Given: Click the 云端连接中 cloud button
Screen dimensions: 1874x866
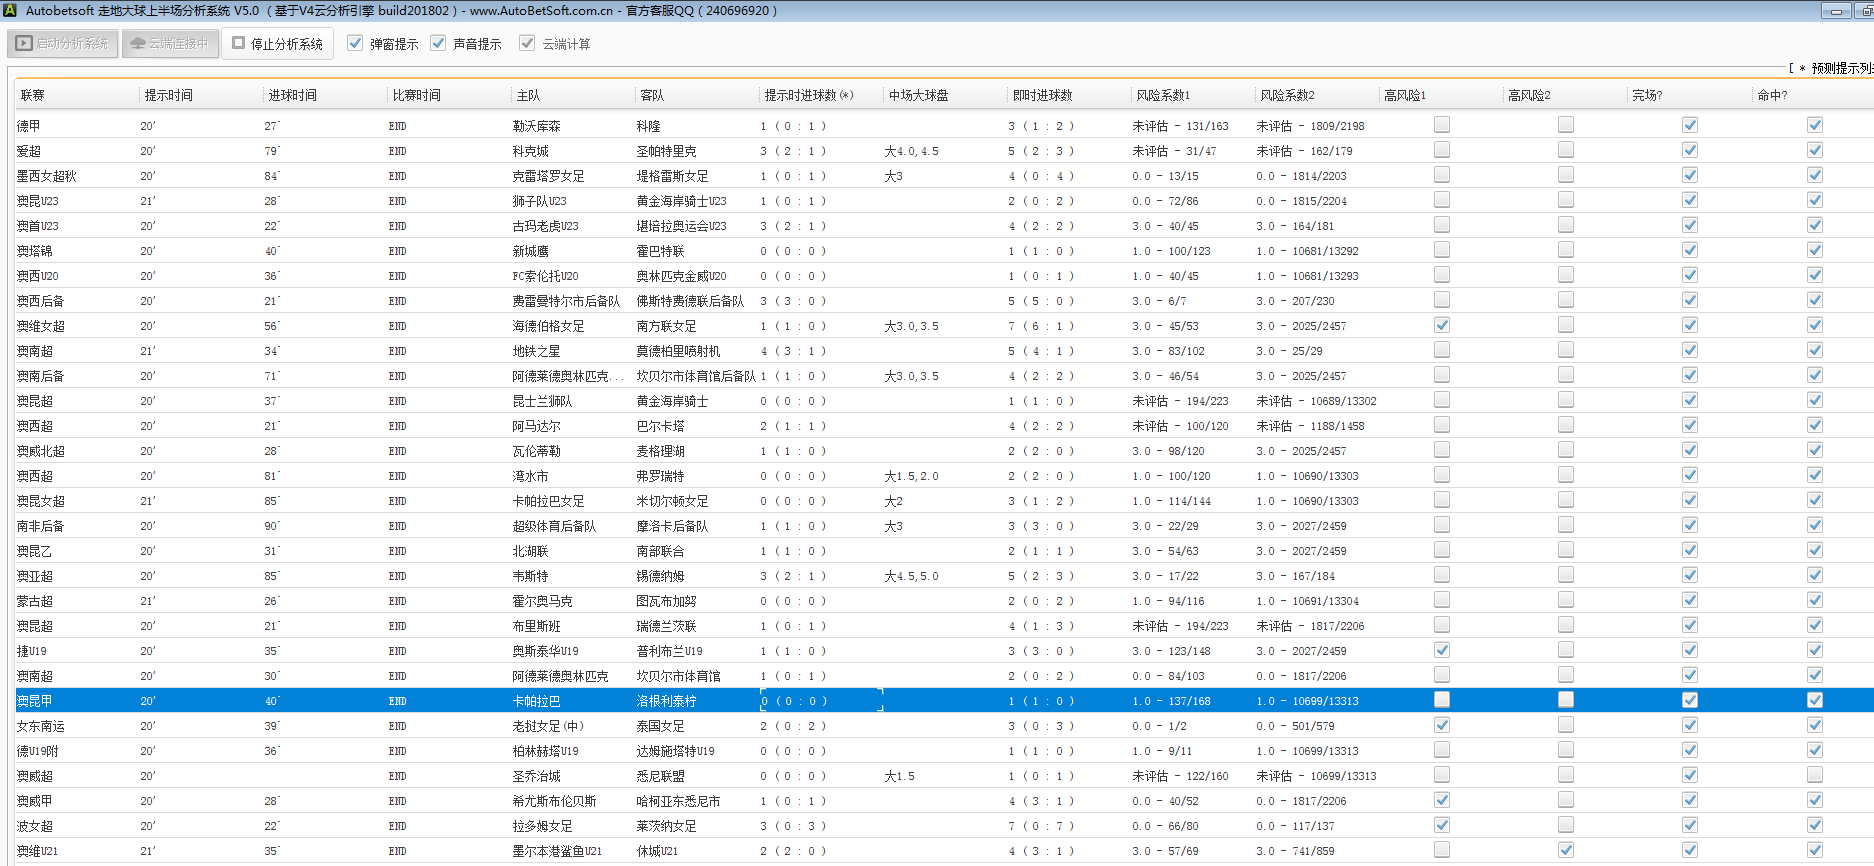Looking at the screenshot, I should (x=170, y=44).
